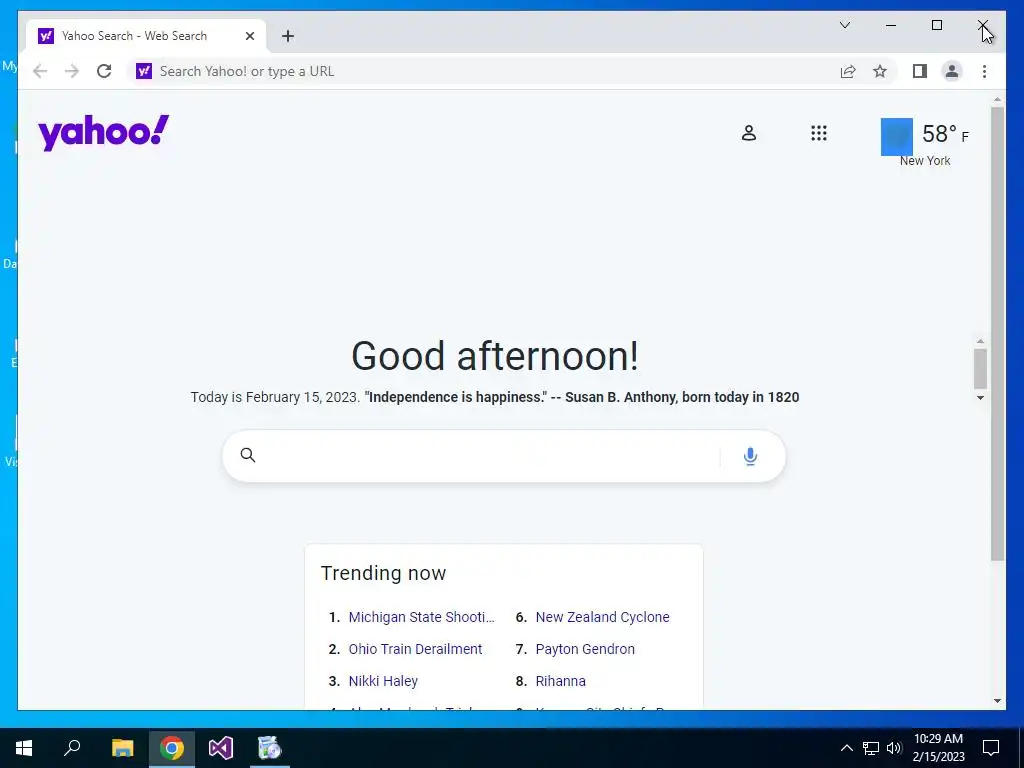Toggle the Chrome side panel icon
This screenshot has height=768, width=1024.
(x=920, y=71)
